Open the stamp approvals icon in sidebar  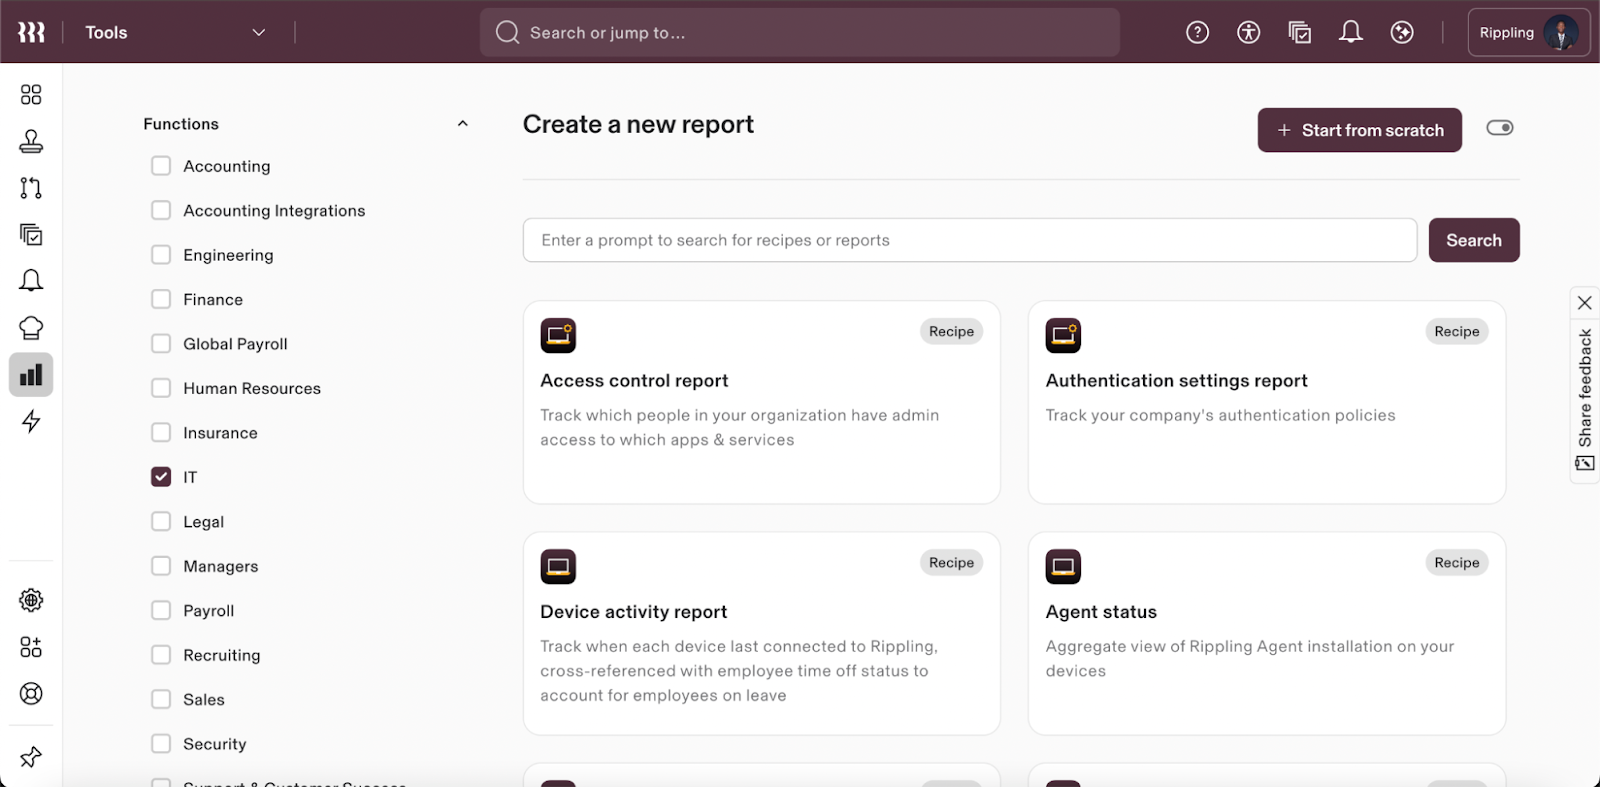[x=31, y=141]
